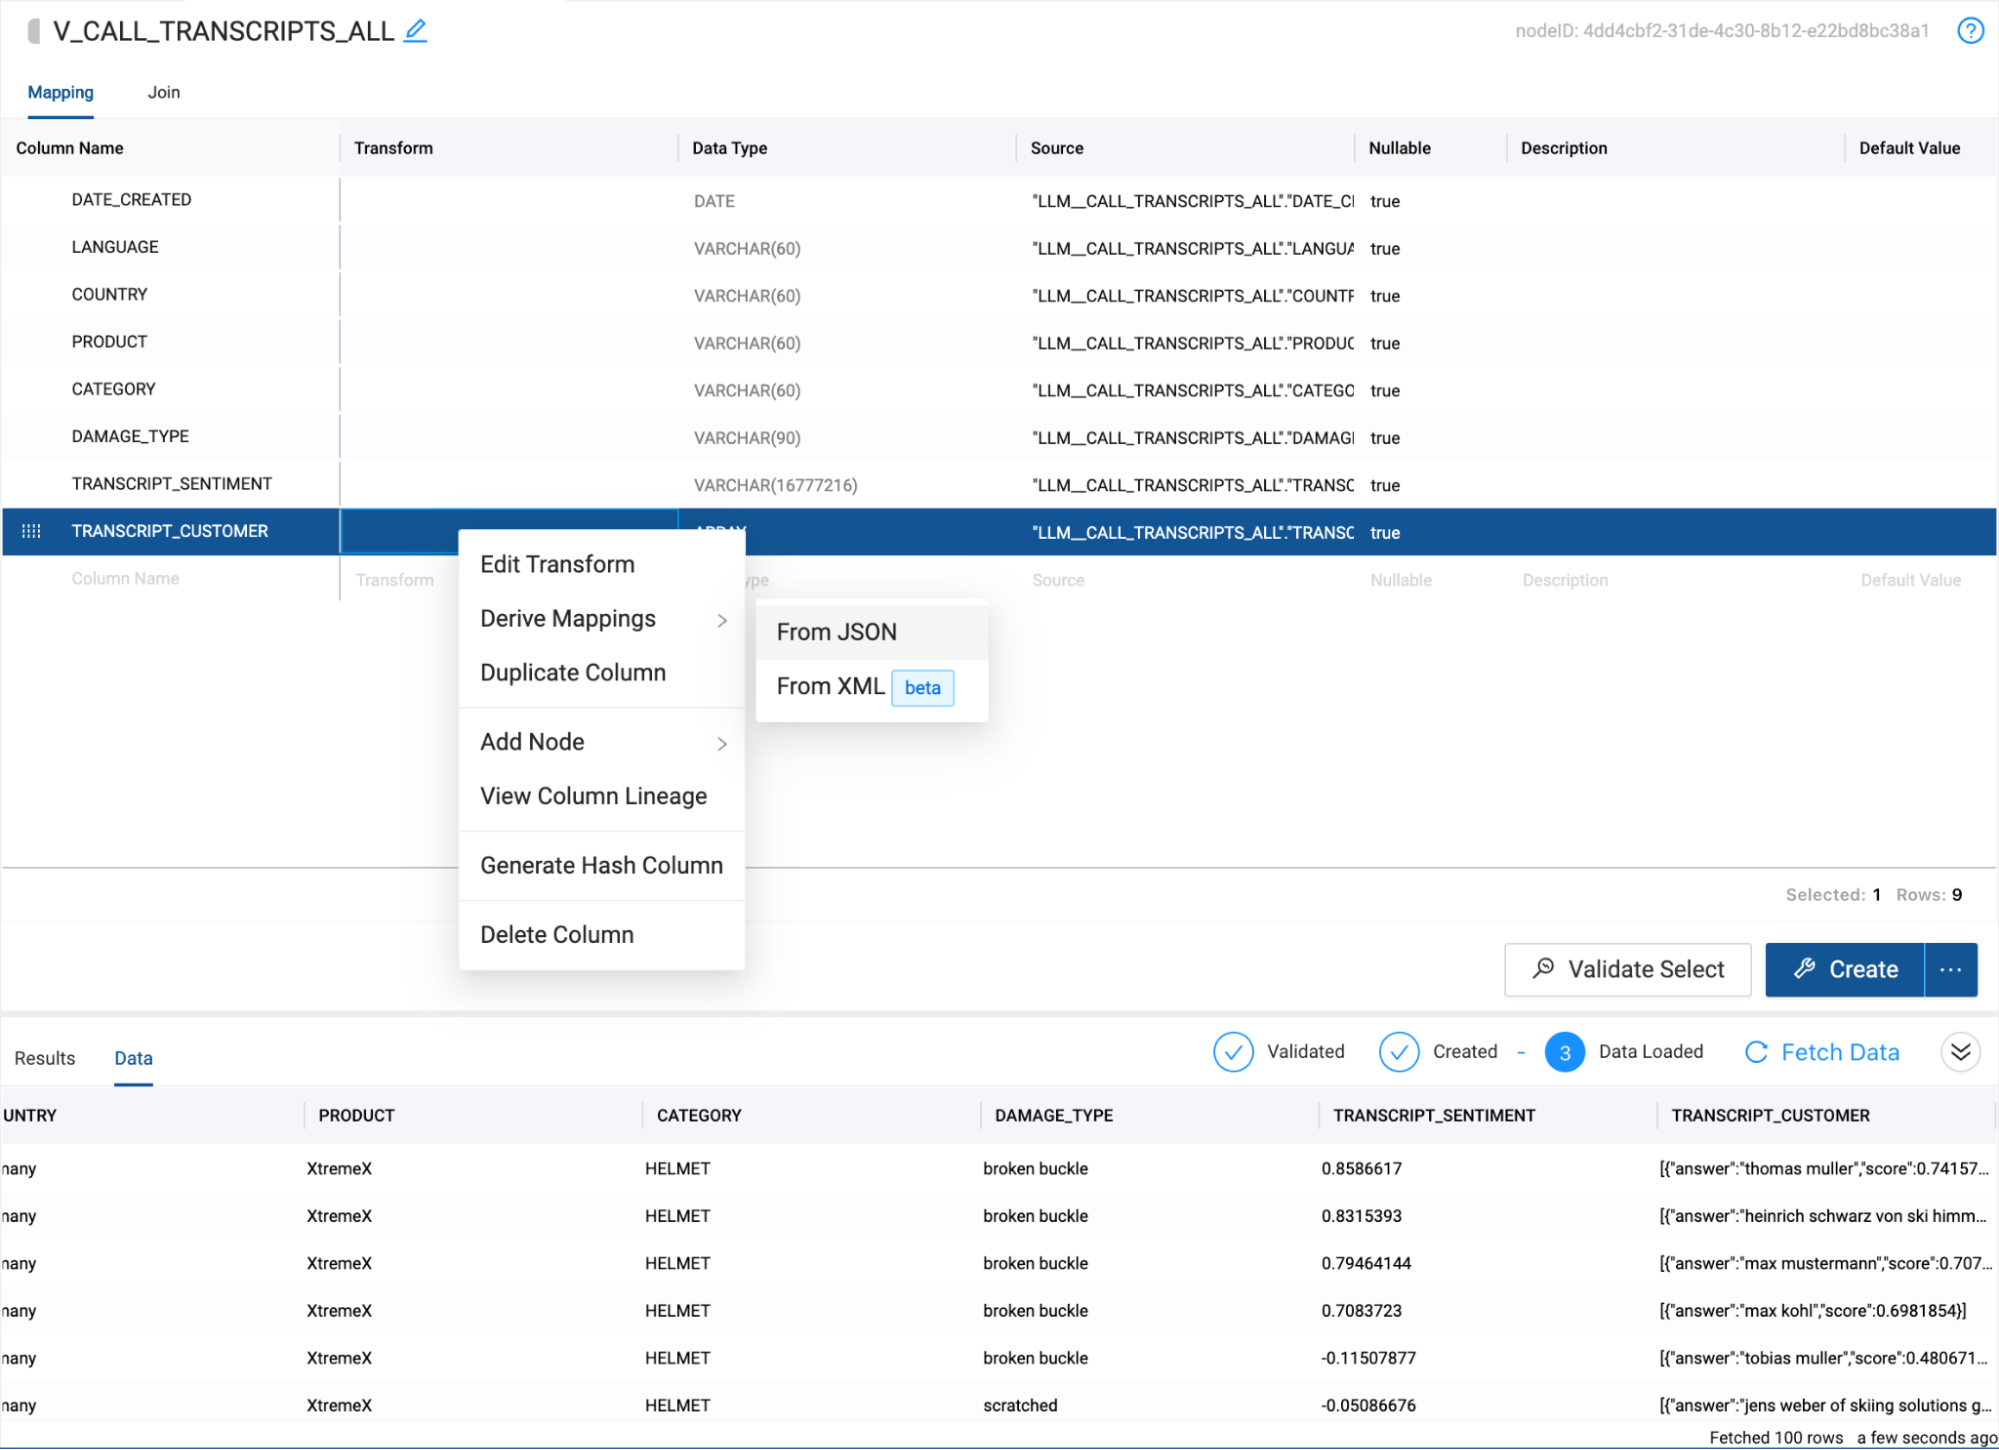Choose View Column Lineage

point(601,796)
